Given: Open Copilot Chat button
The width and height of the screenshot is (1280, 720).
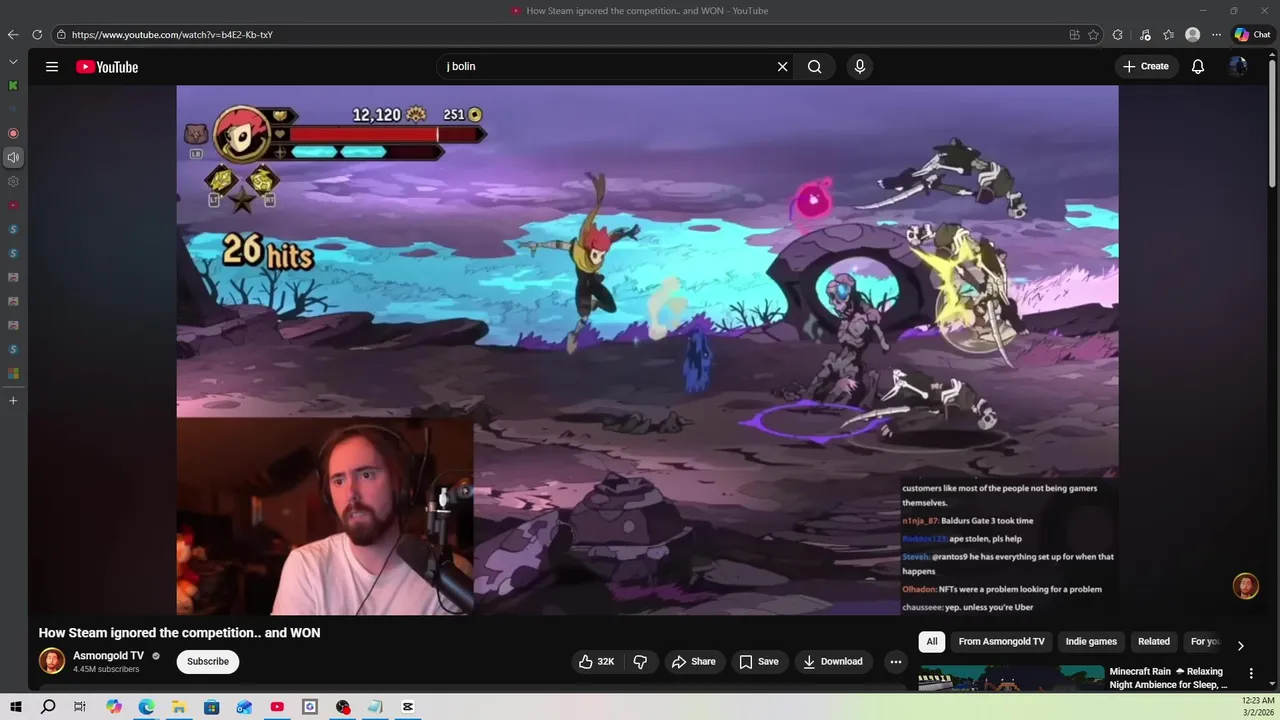Looking at the screenshot, I should (1252, 35).
